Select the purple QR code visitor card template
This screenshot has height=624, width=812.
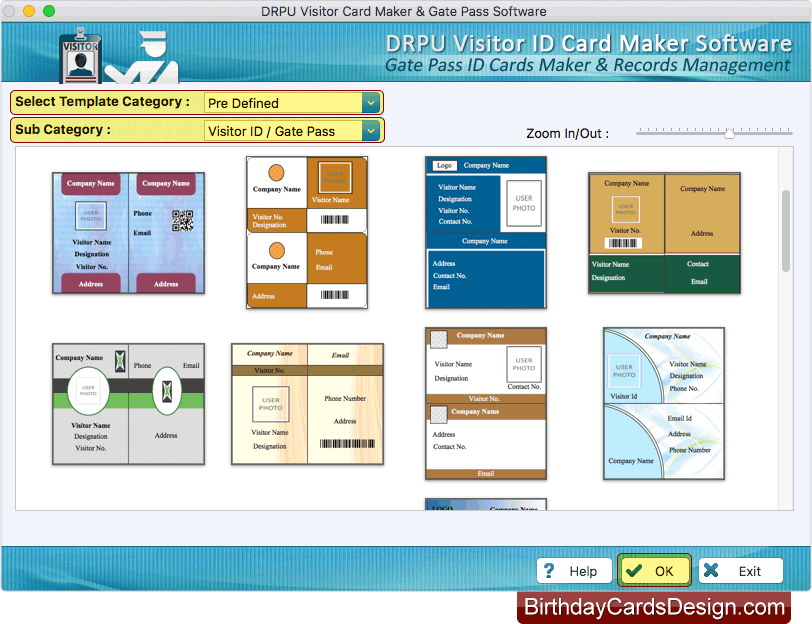click(x=128, y=233)
